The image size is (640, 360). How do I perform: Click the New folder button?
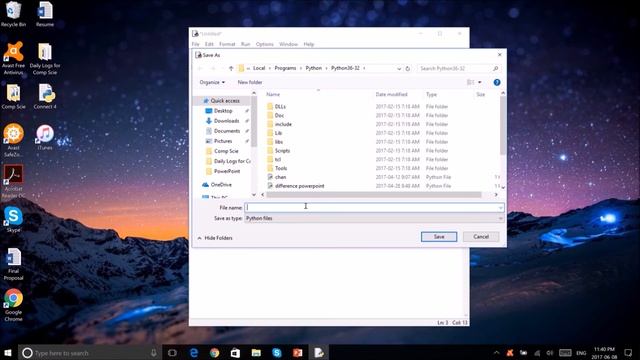[250, 82]
